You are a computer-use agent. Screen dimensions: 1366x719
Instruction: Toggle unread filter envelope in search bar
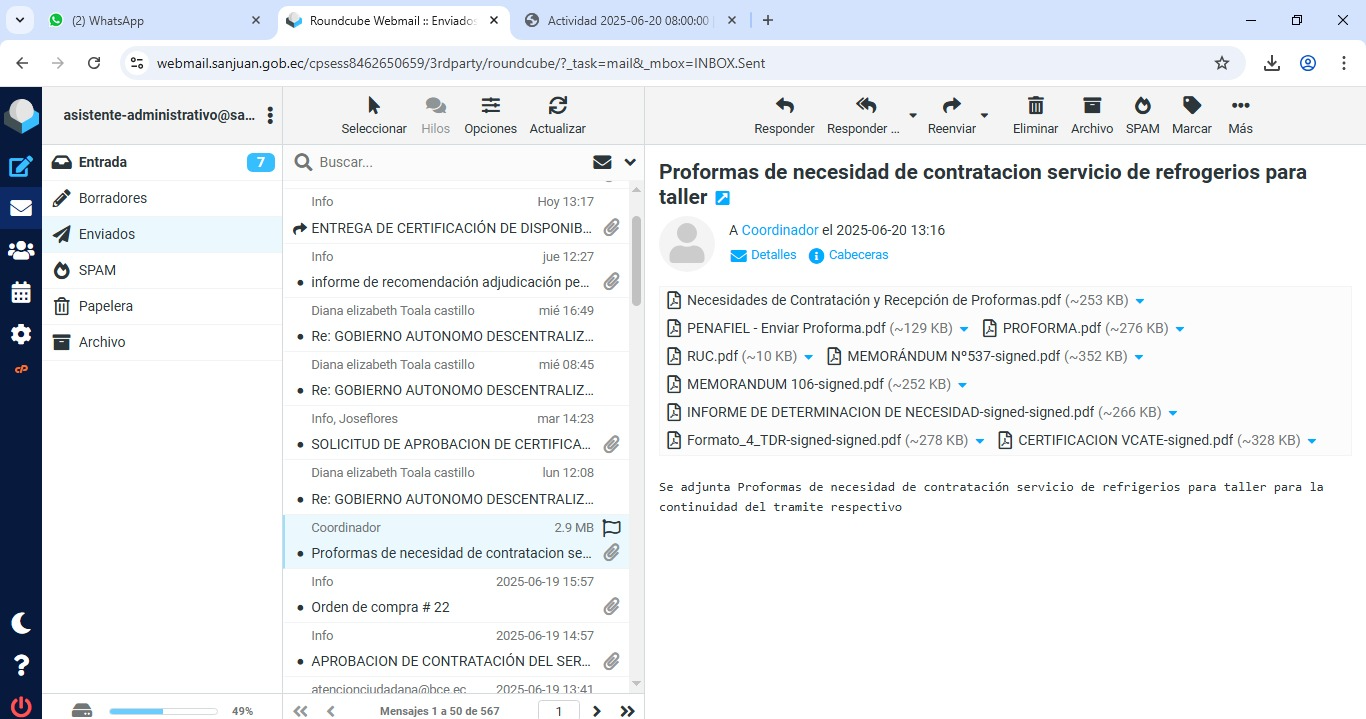(602, 162)
